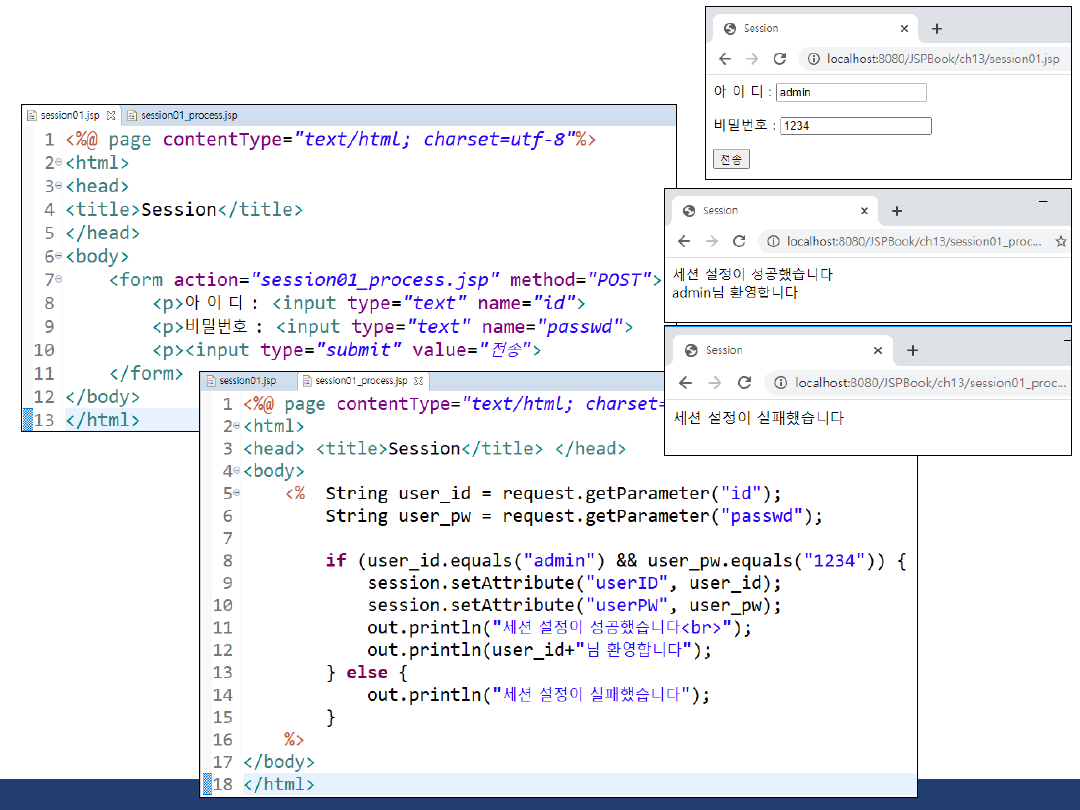Close the active session01.jsp tab in top editor
This screenshot has height=810, width=1080.
point(111,116)
